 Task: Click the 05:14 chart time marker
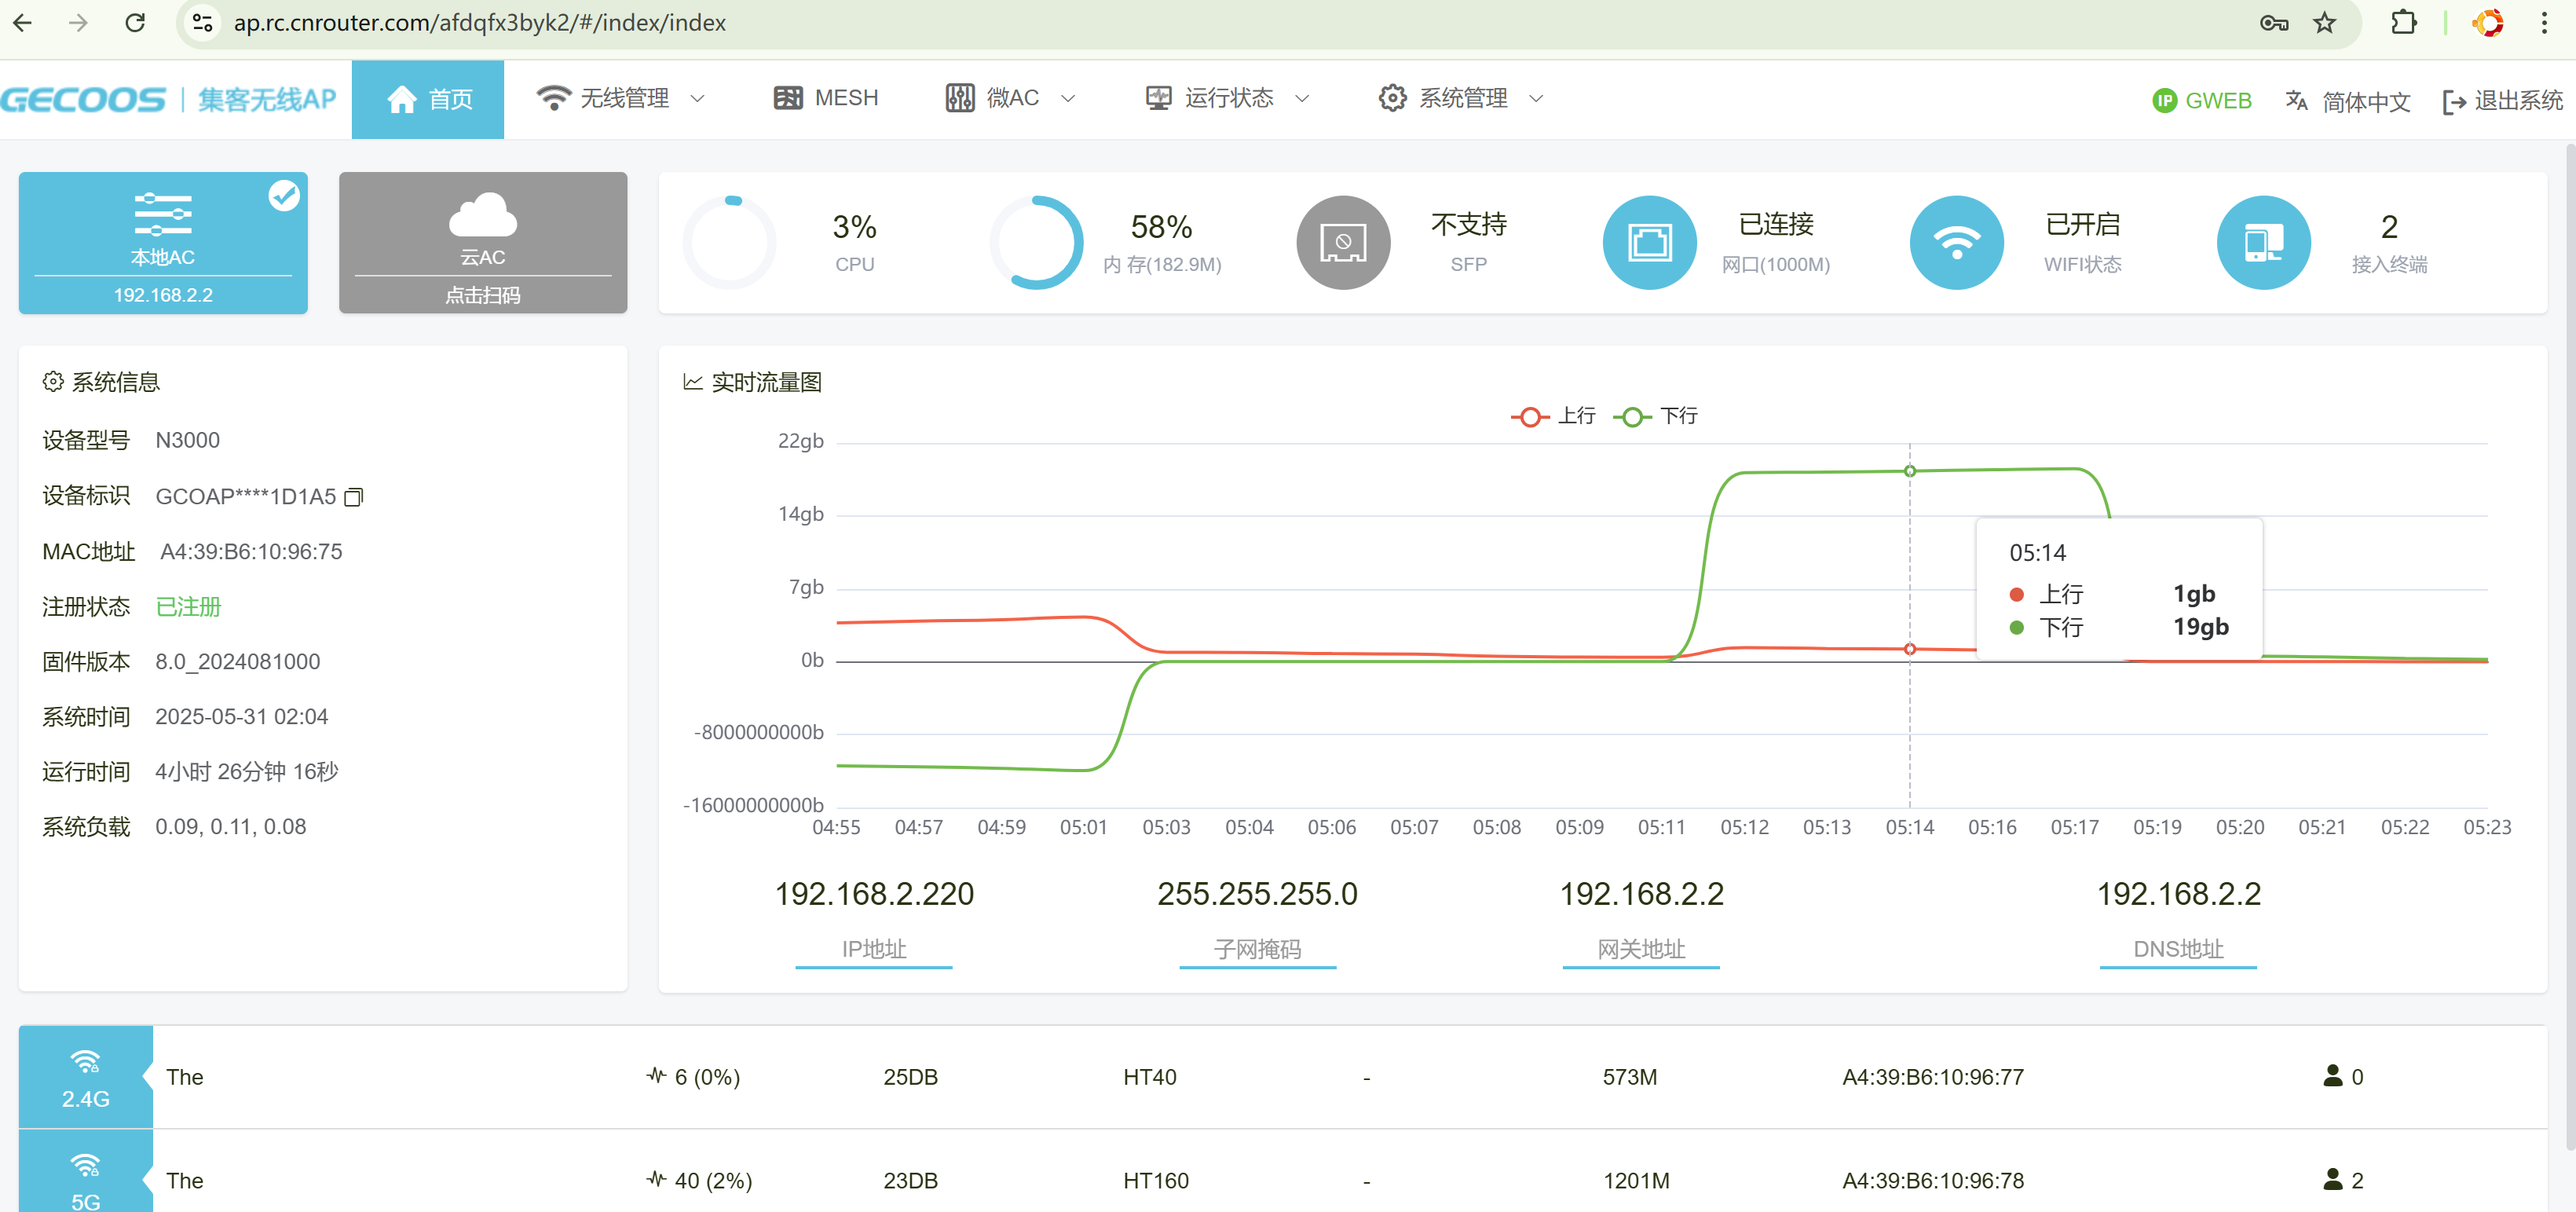[1909, 827]
